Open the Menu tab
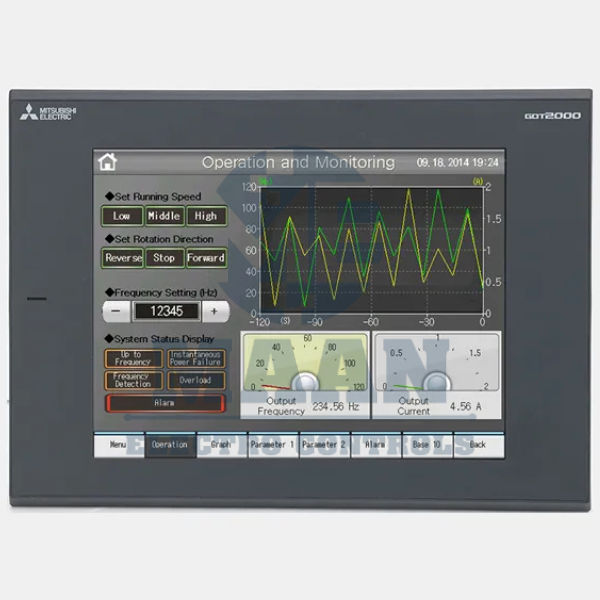This screenshot has width=600, height=600. pyautogui.click(x=119, y=445)
